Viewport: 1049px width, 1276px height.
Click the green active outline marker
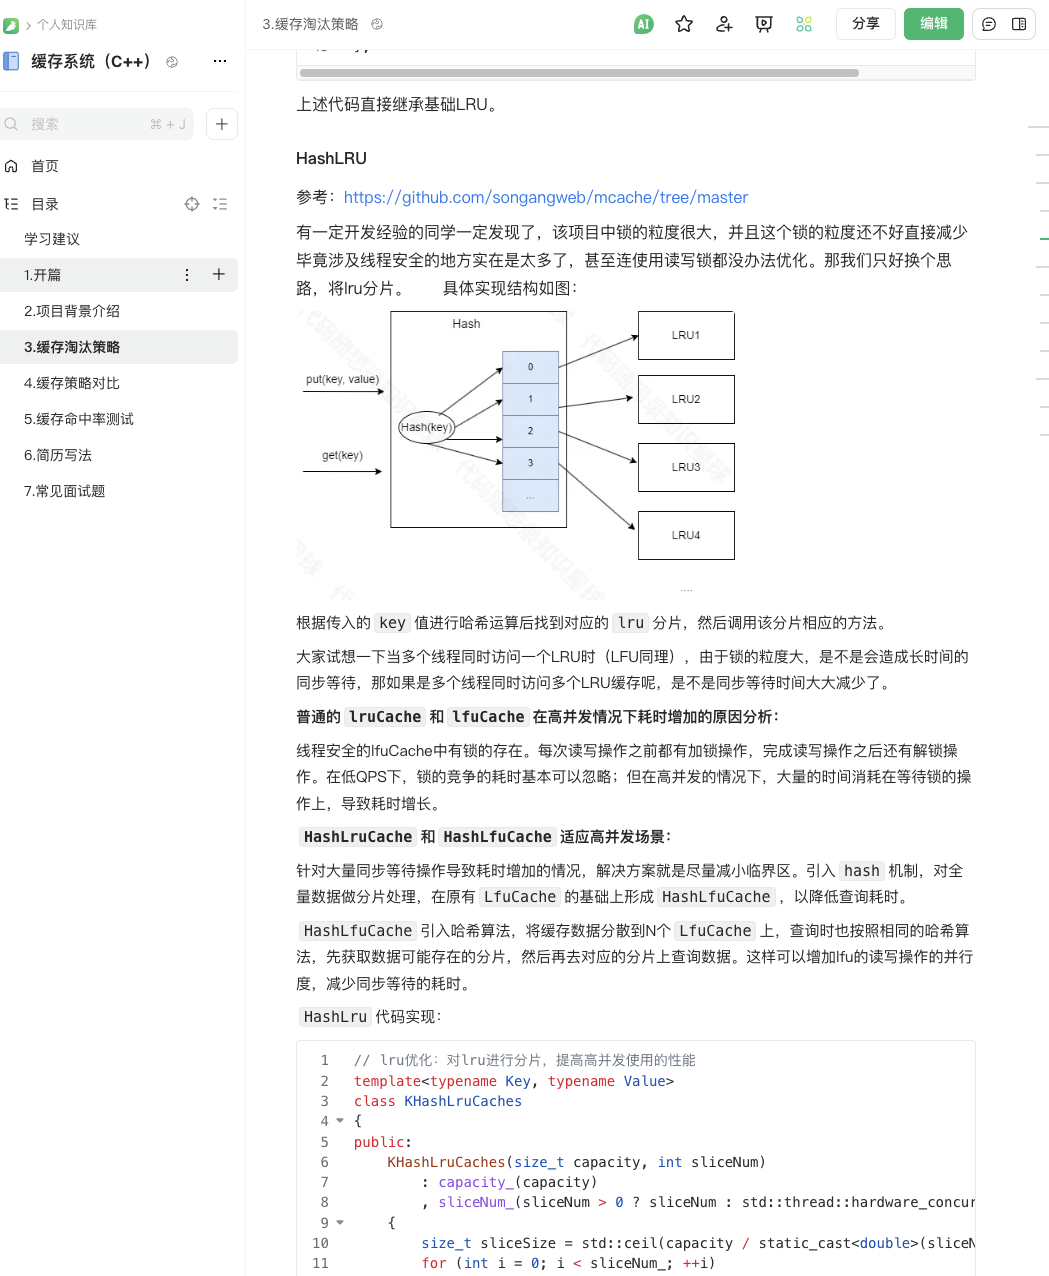(1044, 239)
